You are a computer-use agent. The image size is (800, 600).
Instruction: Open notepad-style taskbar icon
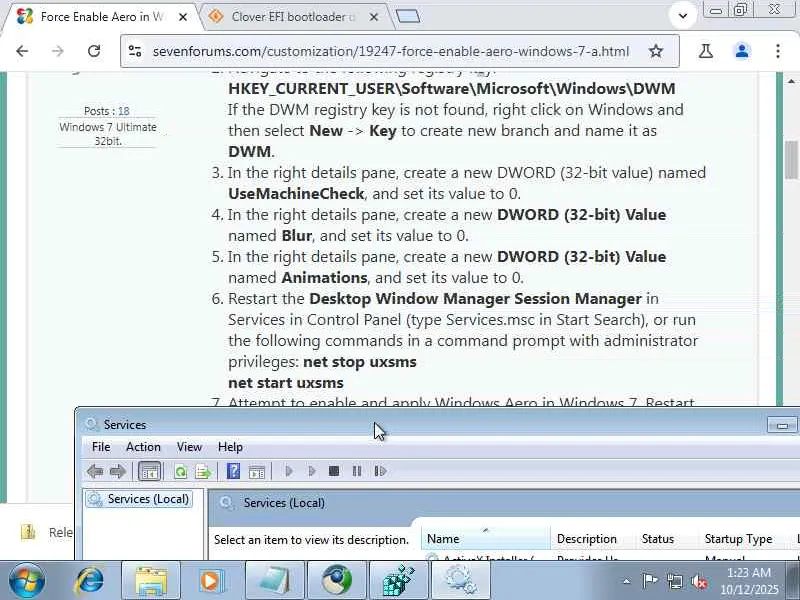275,581
